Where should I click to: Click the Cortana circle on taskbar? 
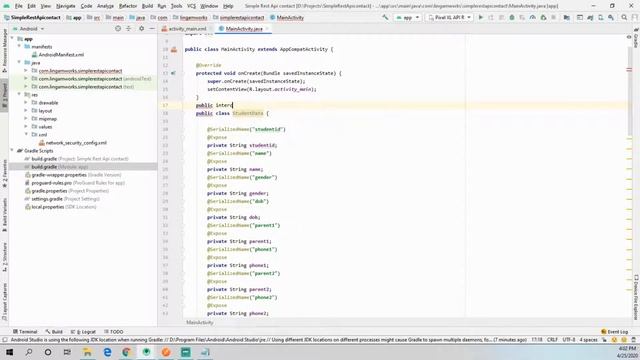48,352
